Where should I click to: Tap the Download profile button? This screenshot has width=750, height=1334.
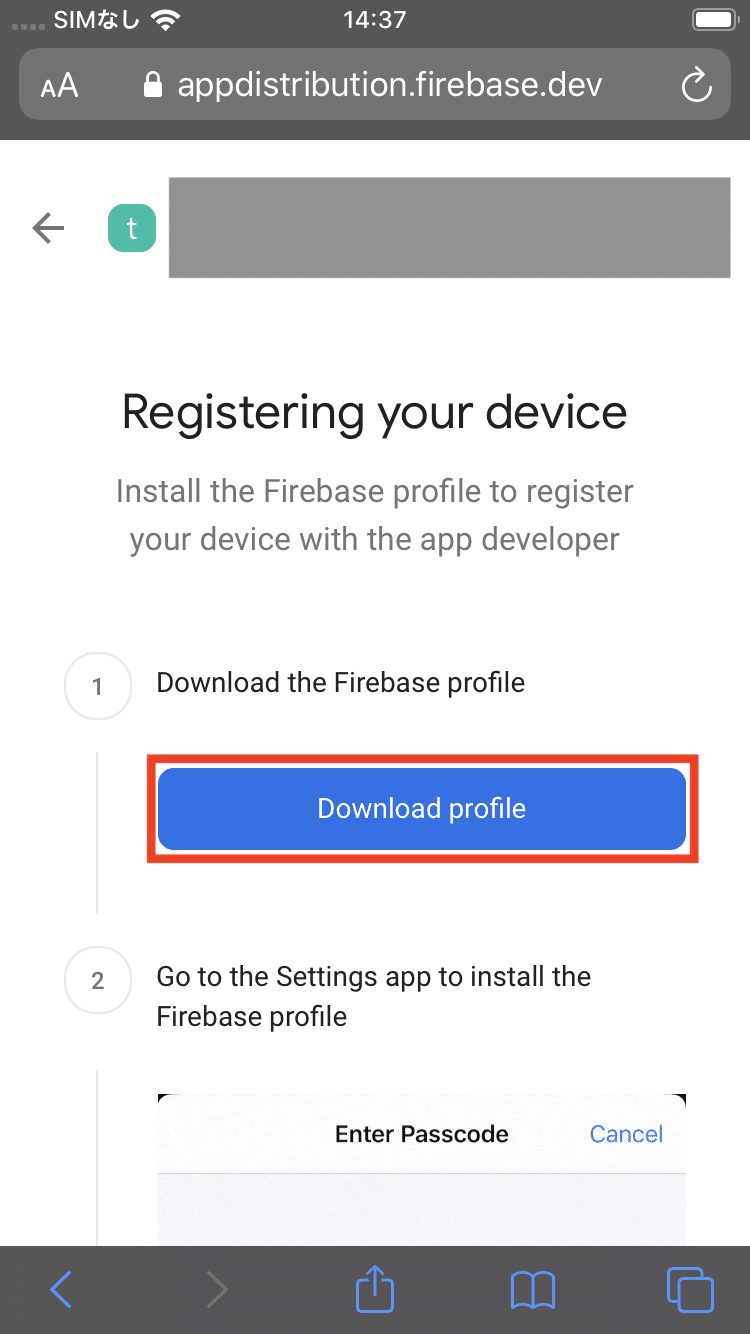pyautogui.click(x=421, y=809)
